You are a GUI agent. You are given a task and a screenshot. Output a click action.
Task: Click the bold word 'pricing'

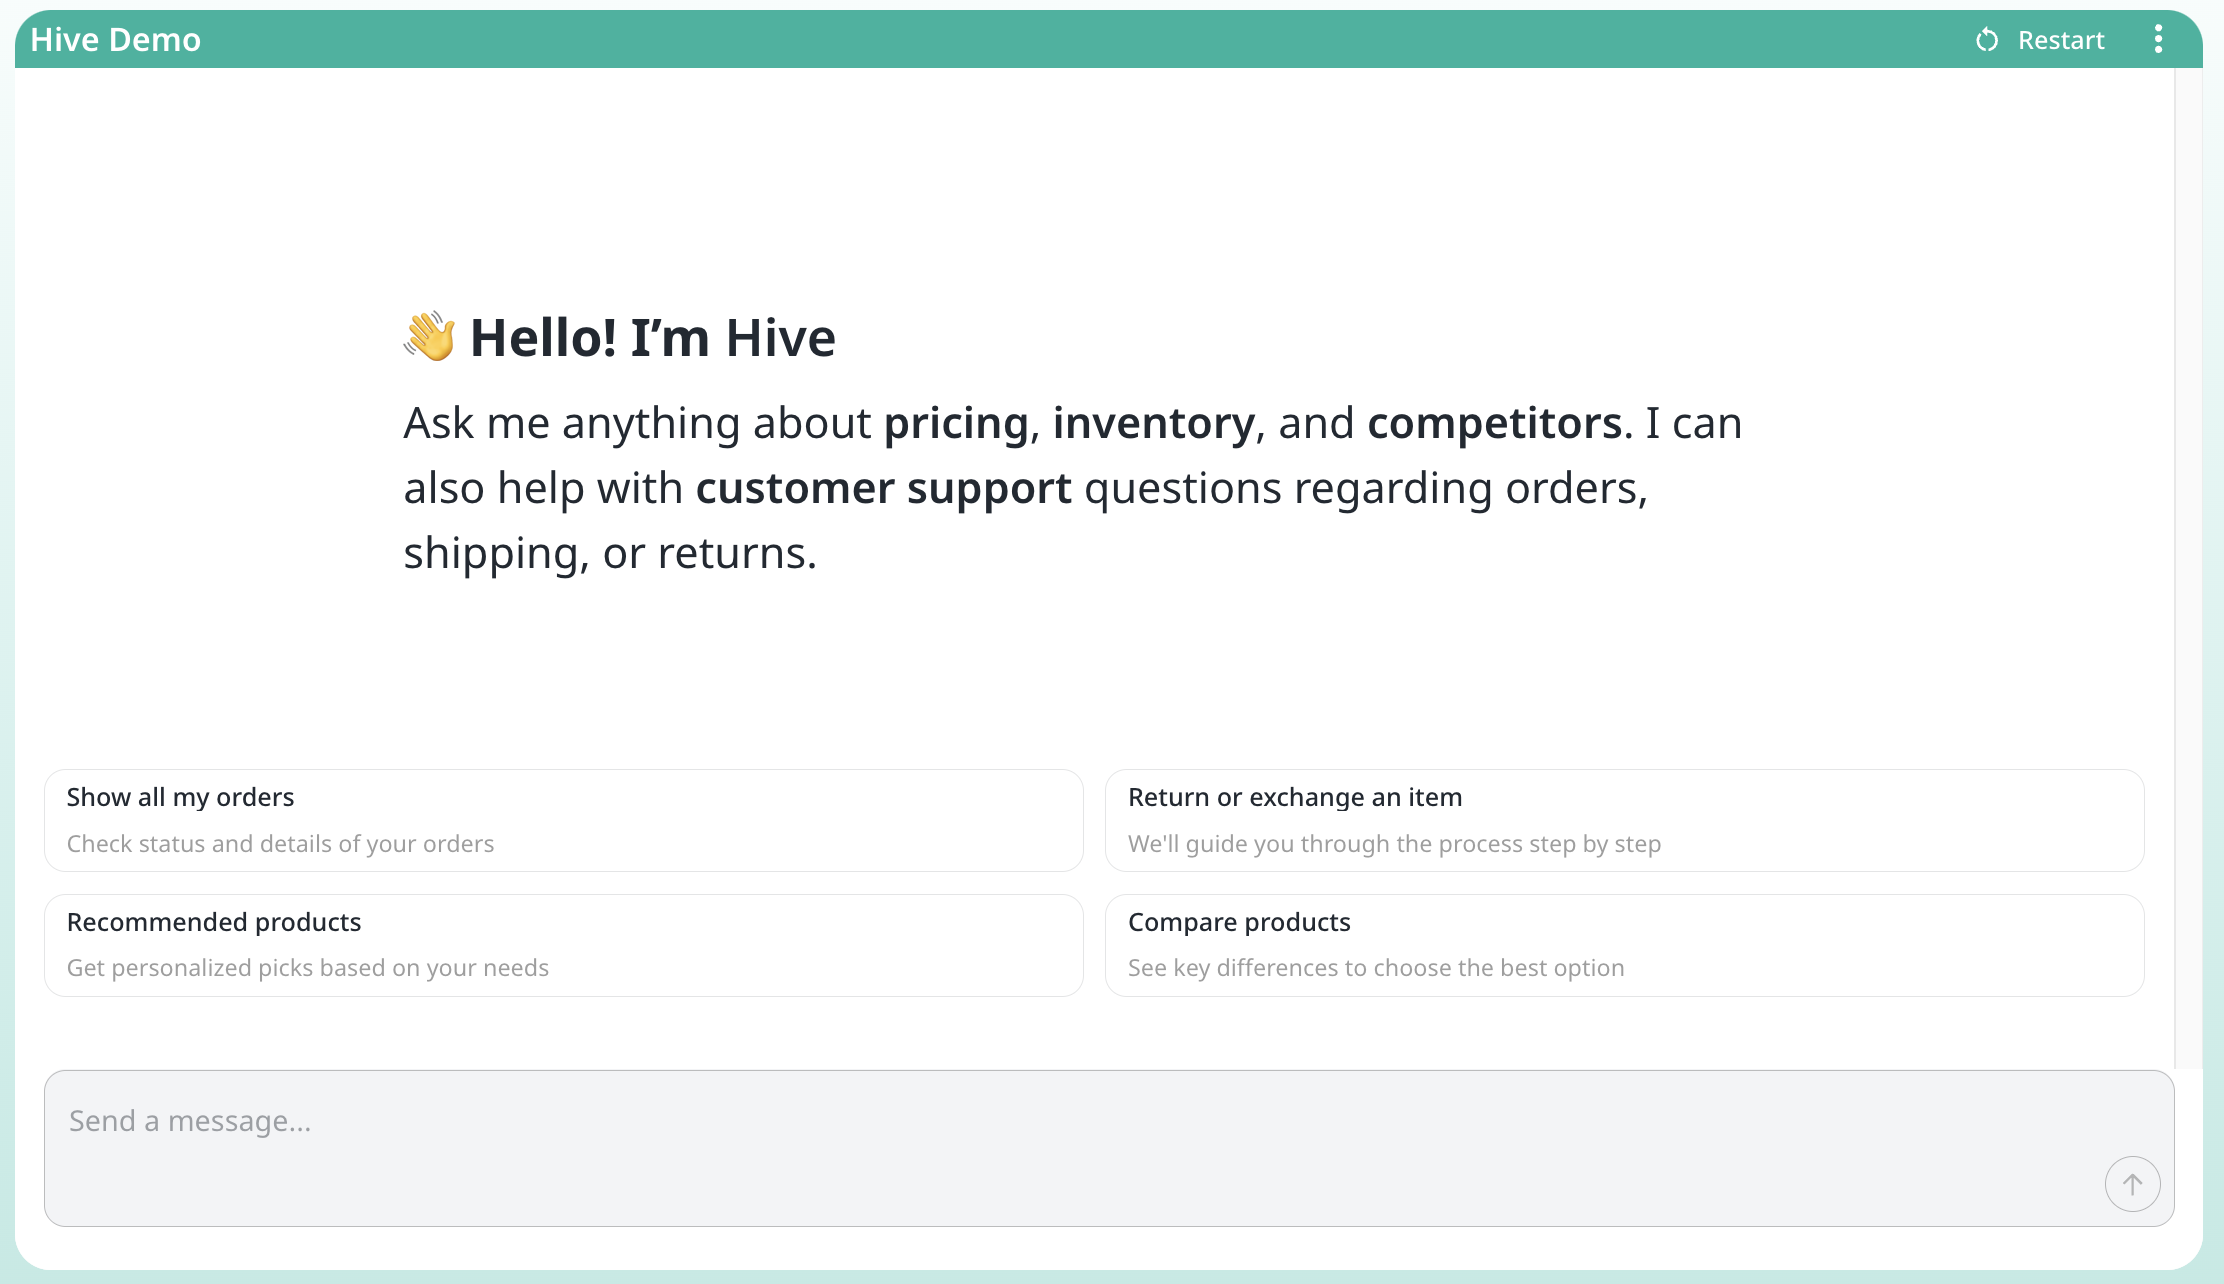coord(956,423)
